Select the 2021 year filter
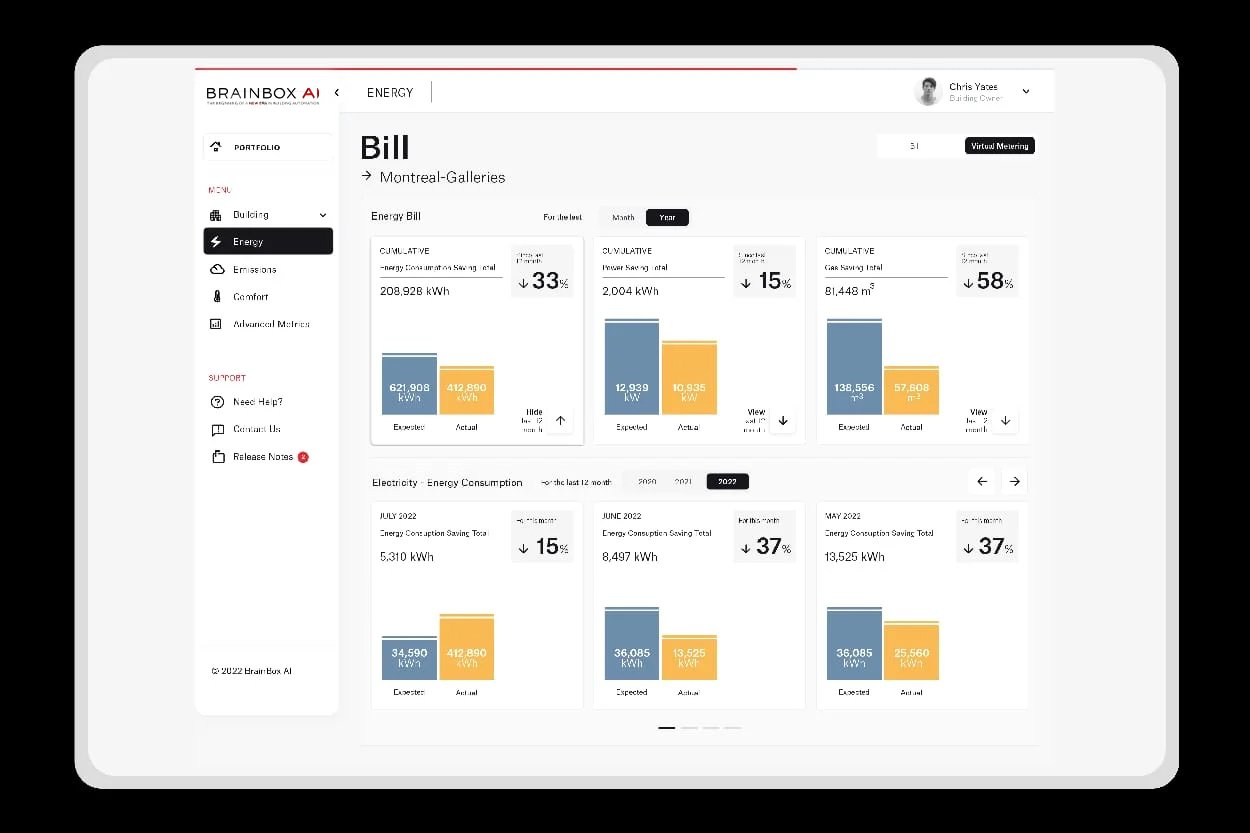Image resolution: width=1250 pixels, height=833 pixels. click(683, 482)
